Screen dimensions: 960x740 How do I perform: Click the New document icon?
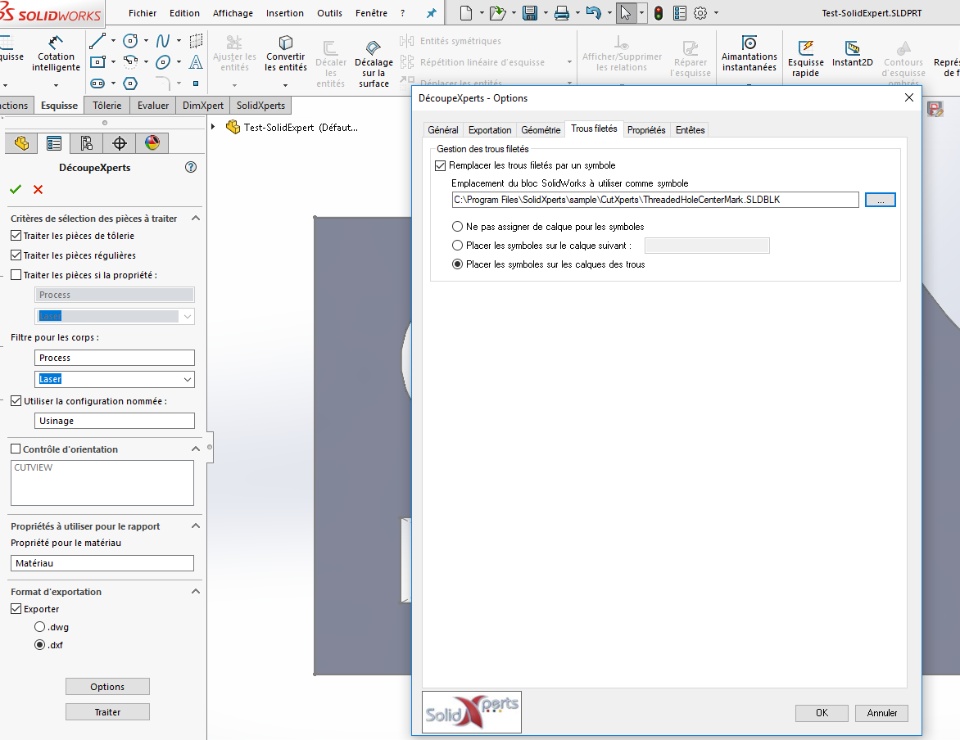coord(466,13)
